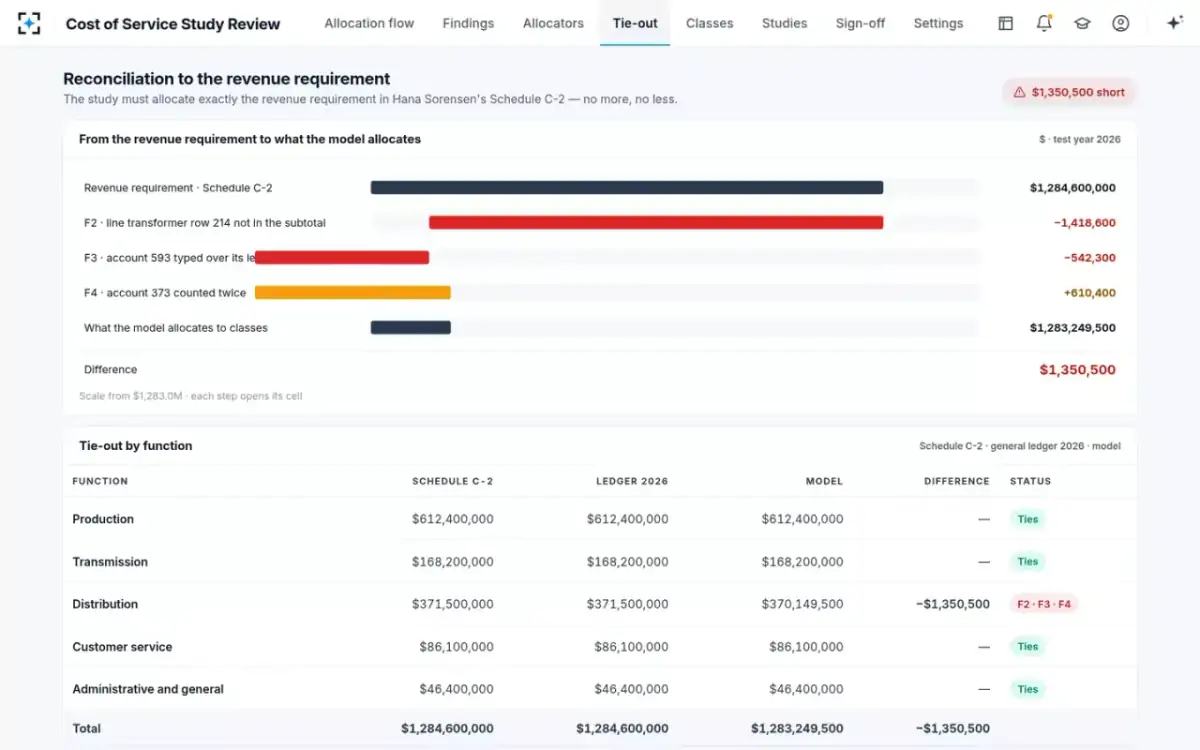The width and height of the screenshot is (1200, 750).
Task: Click F4 account 373 counted twice label
Action: (165, 293)
